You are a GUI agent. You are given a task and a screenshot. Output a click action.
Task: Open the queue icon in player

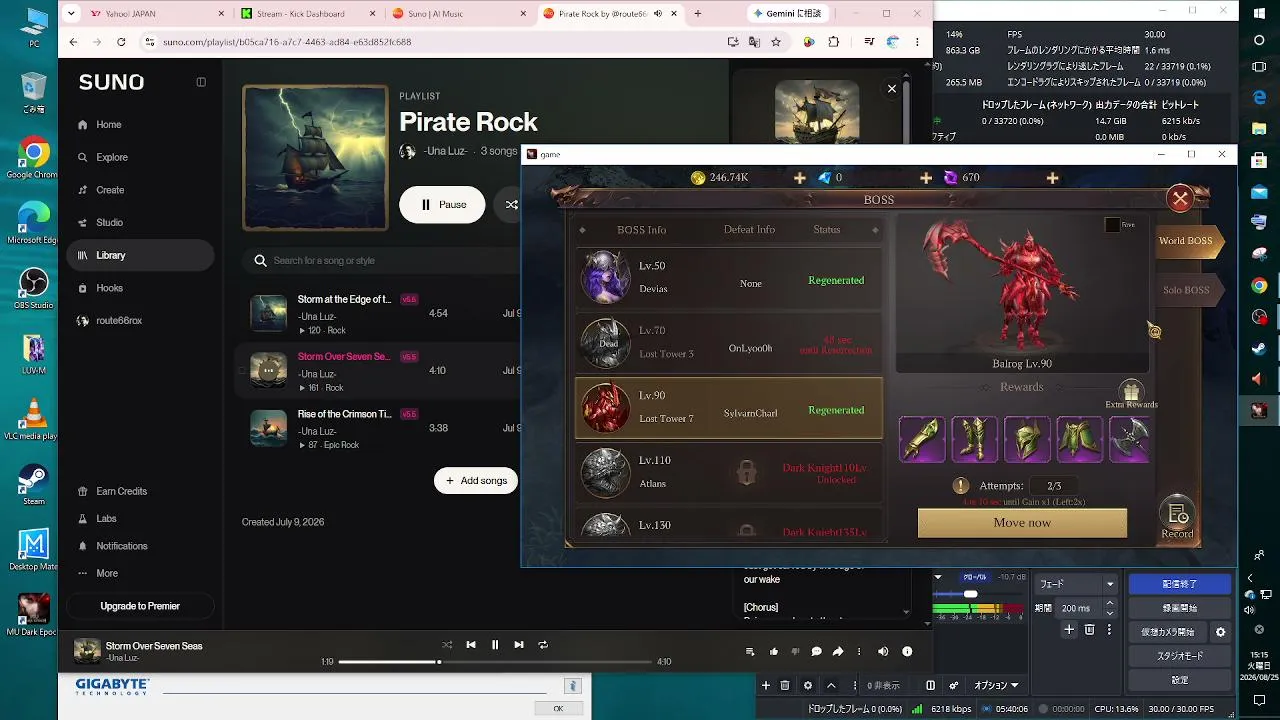click(x=750, y=652)
